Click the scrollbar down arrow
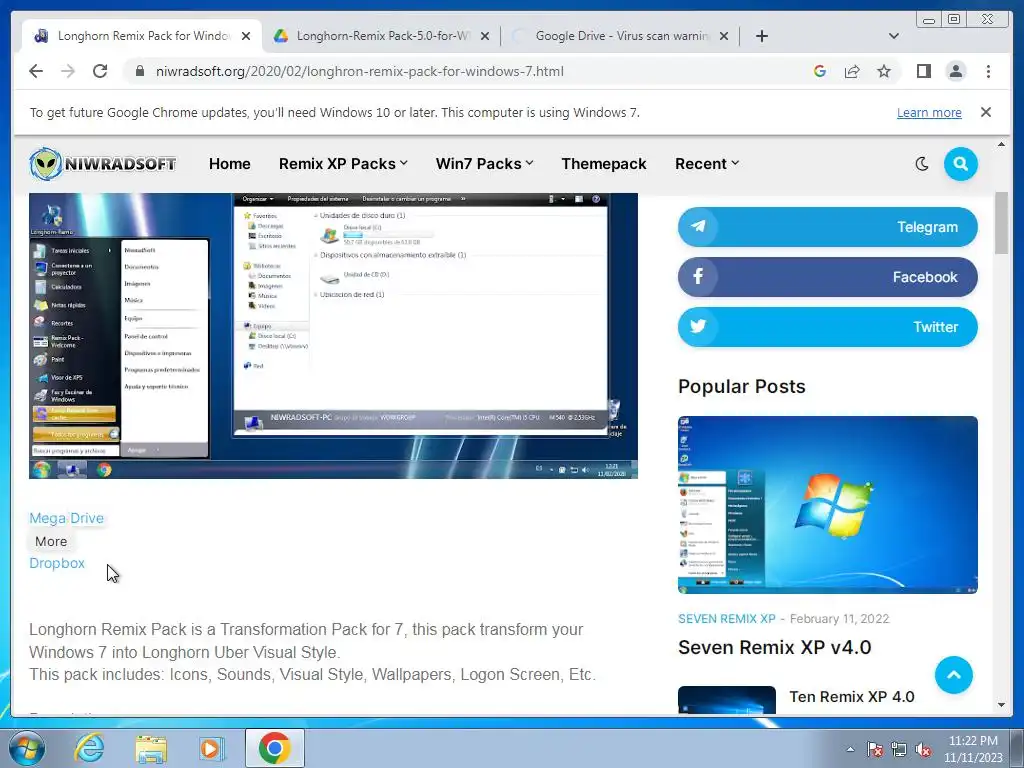Viewport: 1024px width, 768px height. 1001,705
